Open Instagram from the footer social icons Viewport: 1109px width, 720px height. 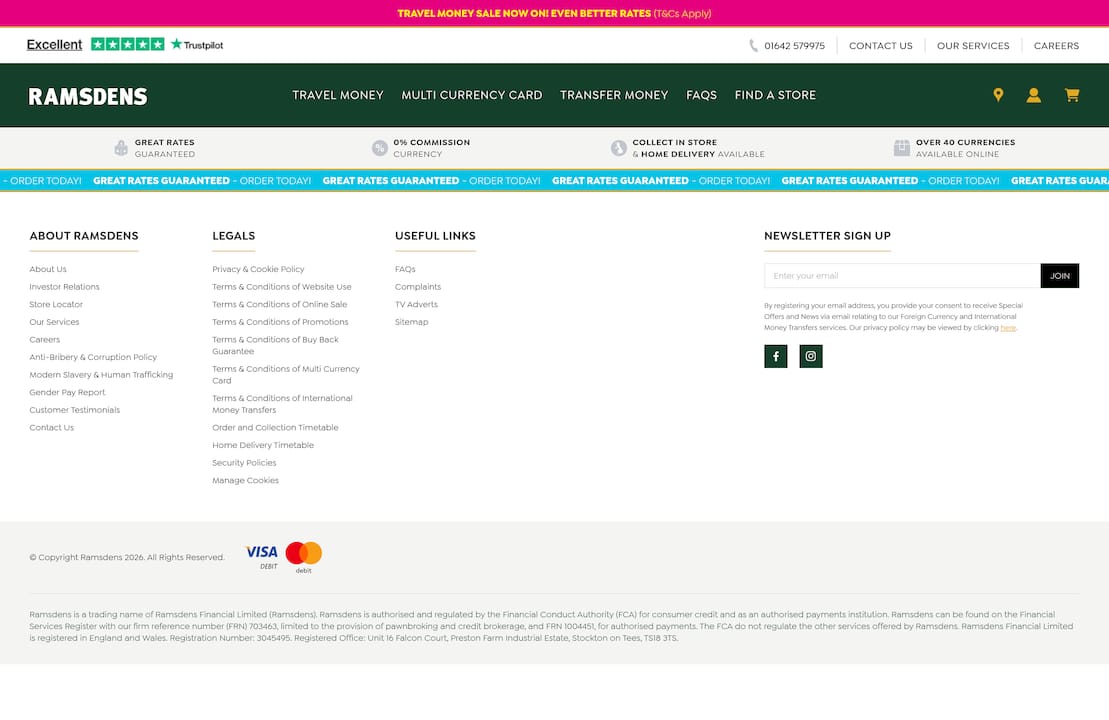(810, 355)
